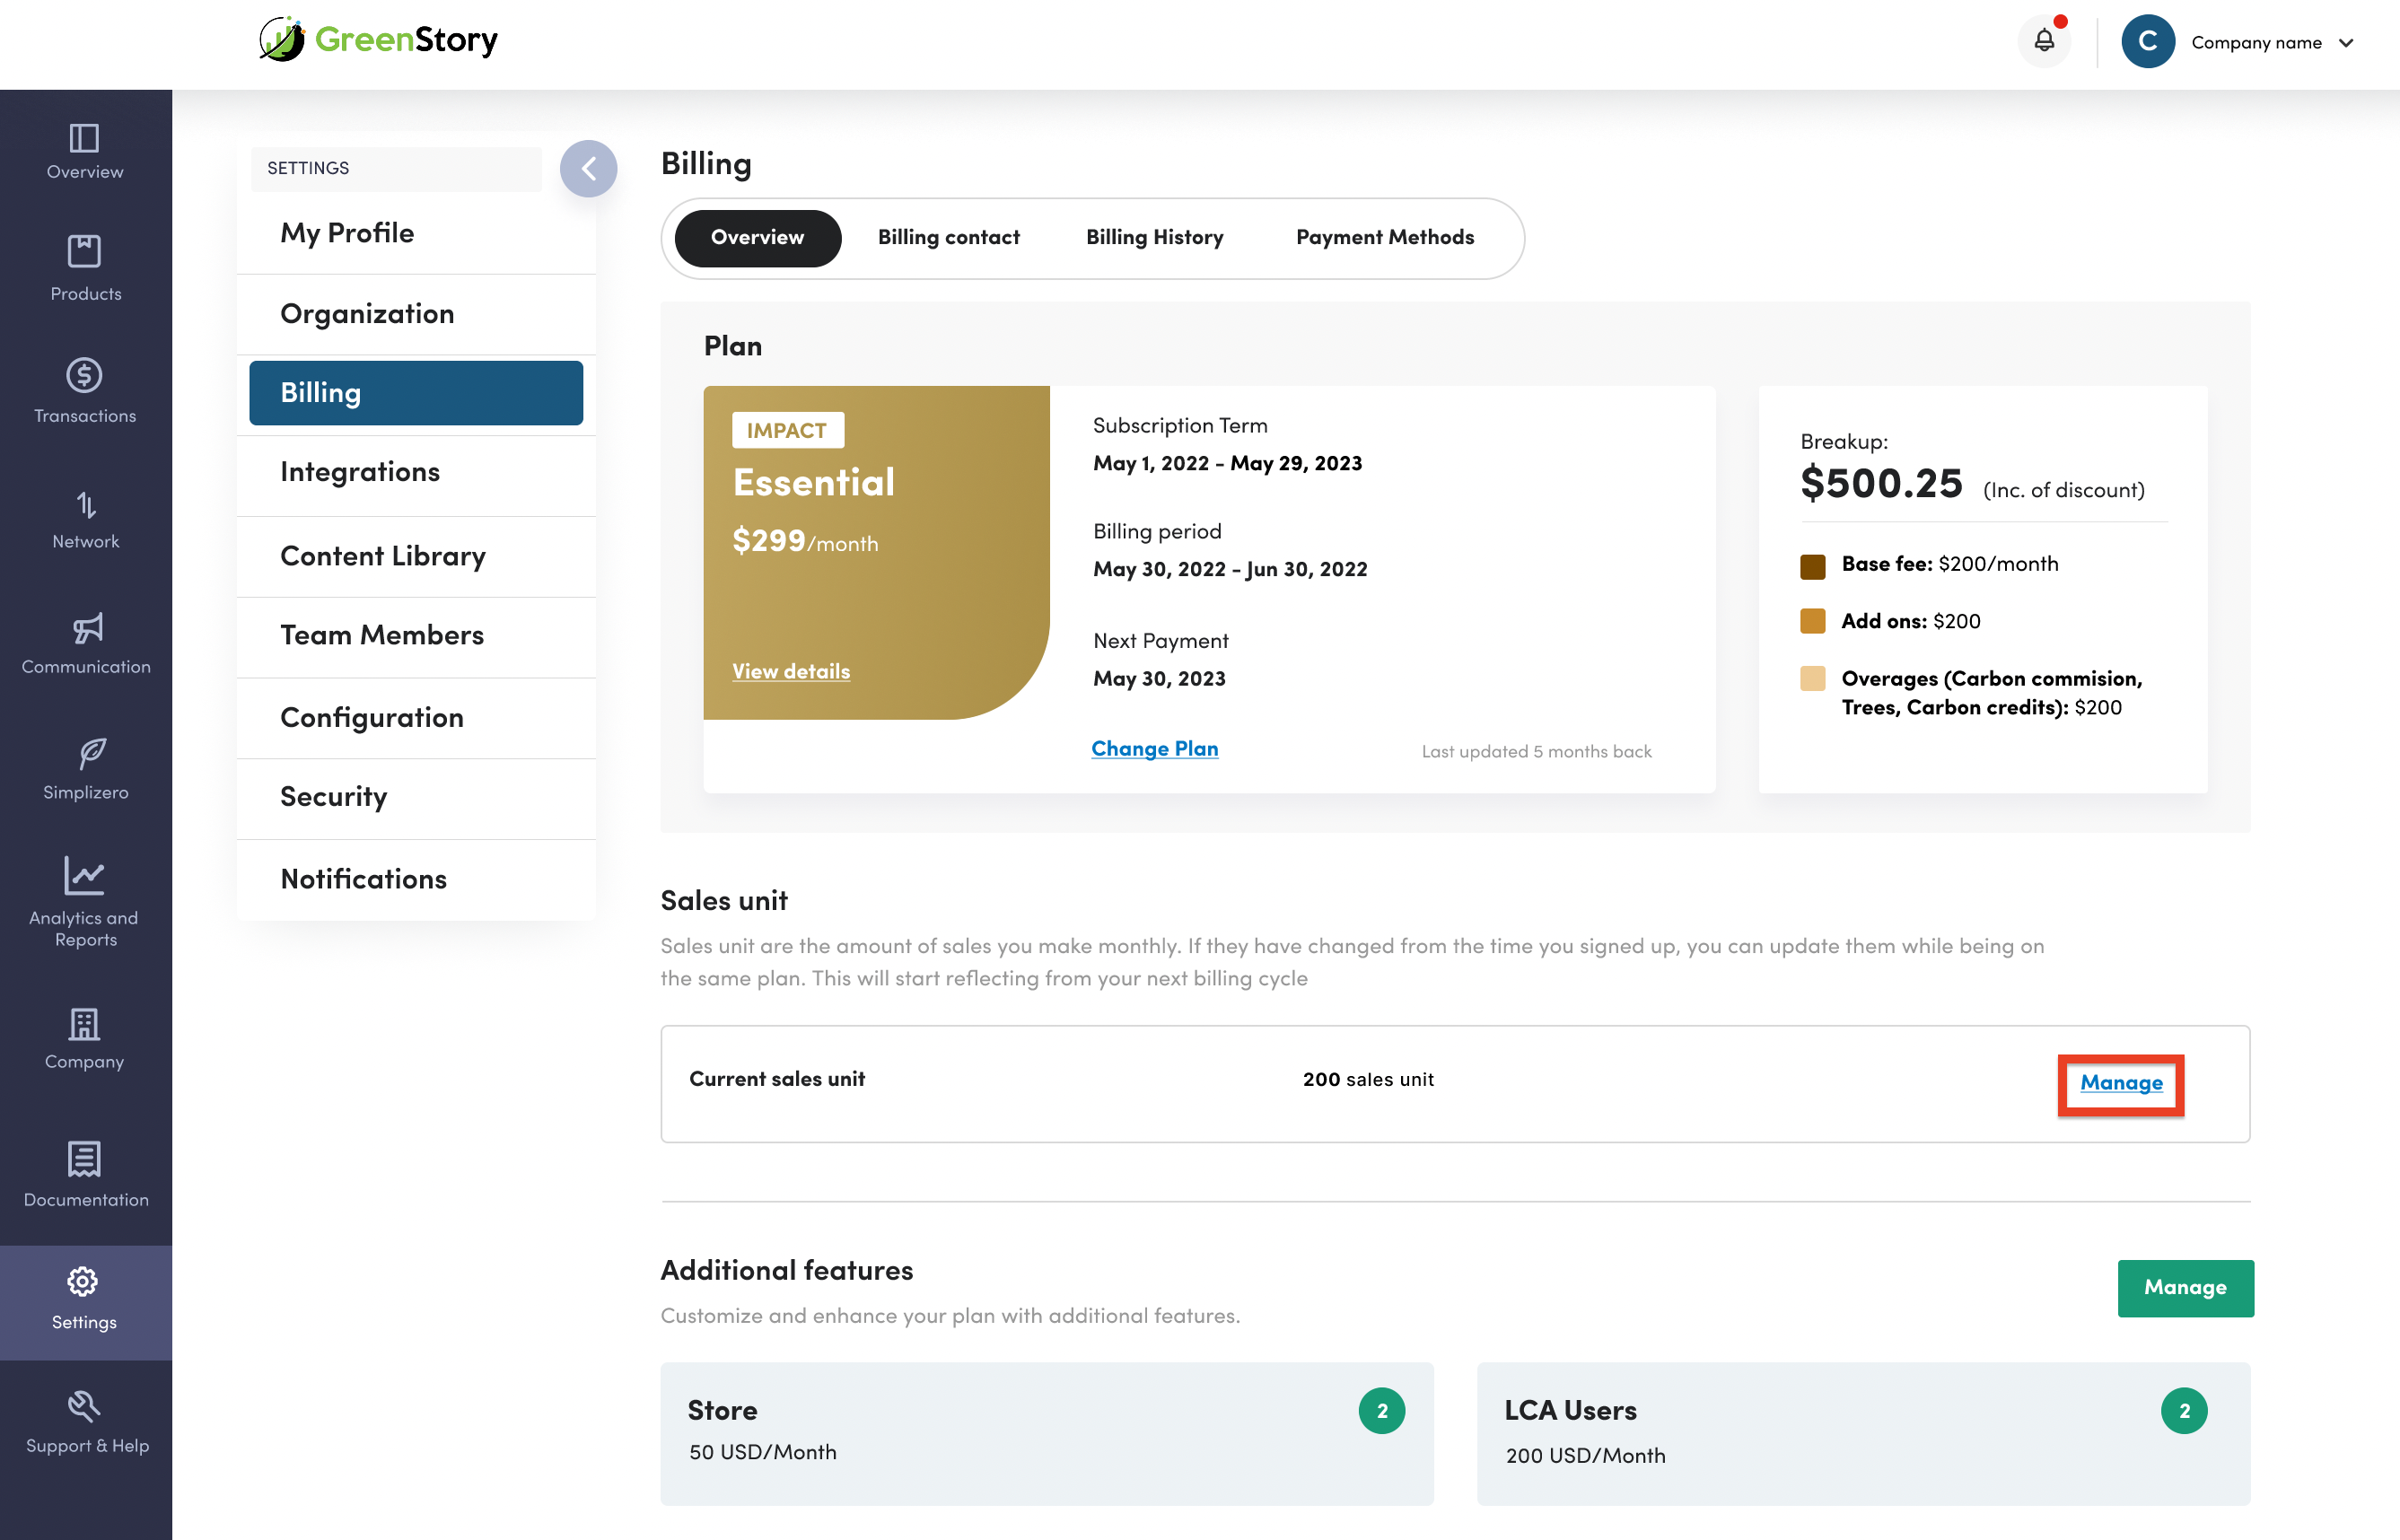The height and width of the screenshot is (1540, 2400).
Task: Open the Support & Help wrench icon
Action: click(85, 1406)
